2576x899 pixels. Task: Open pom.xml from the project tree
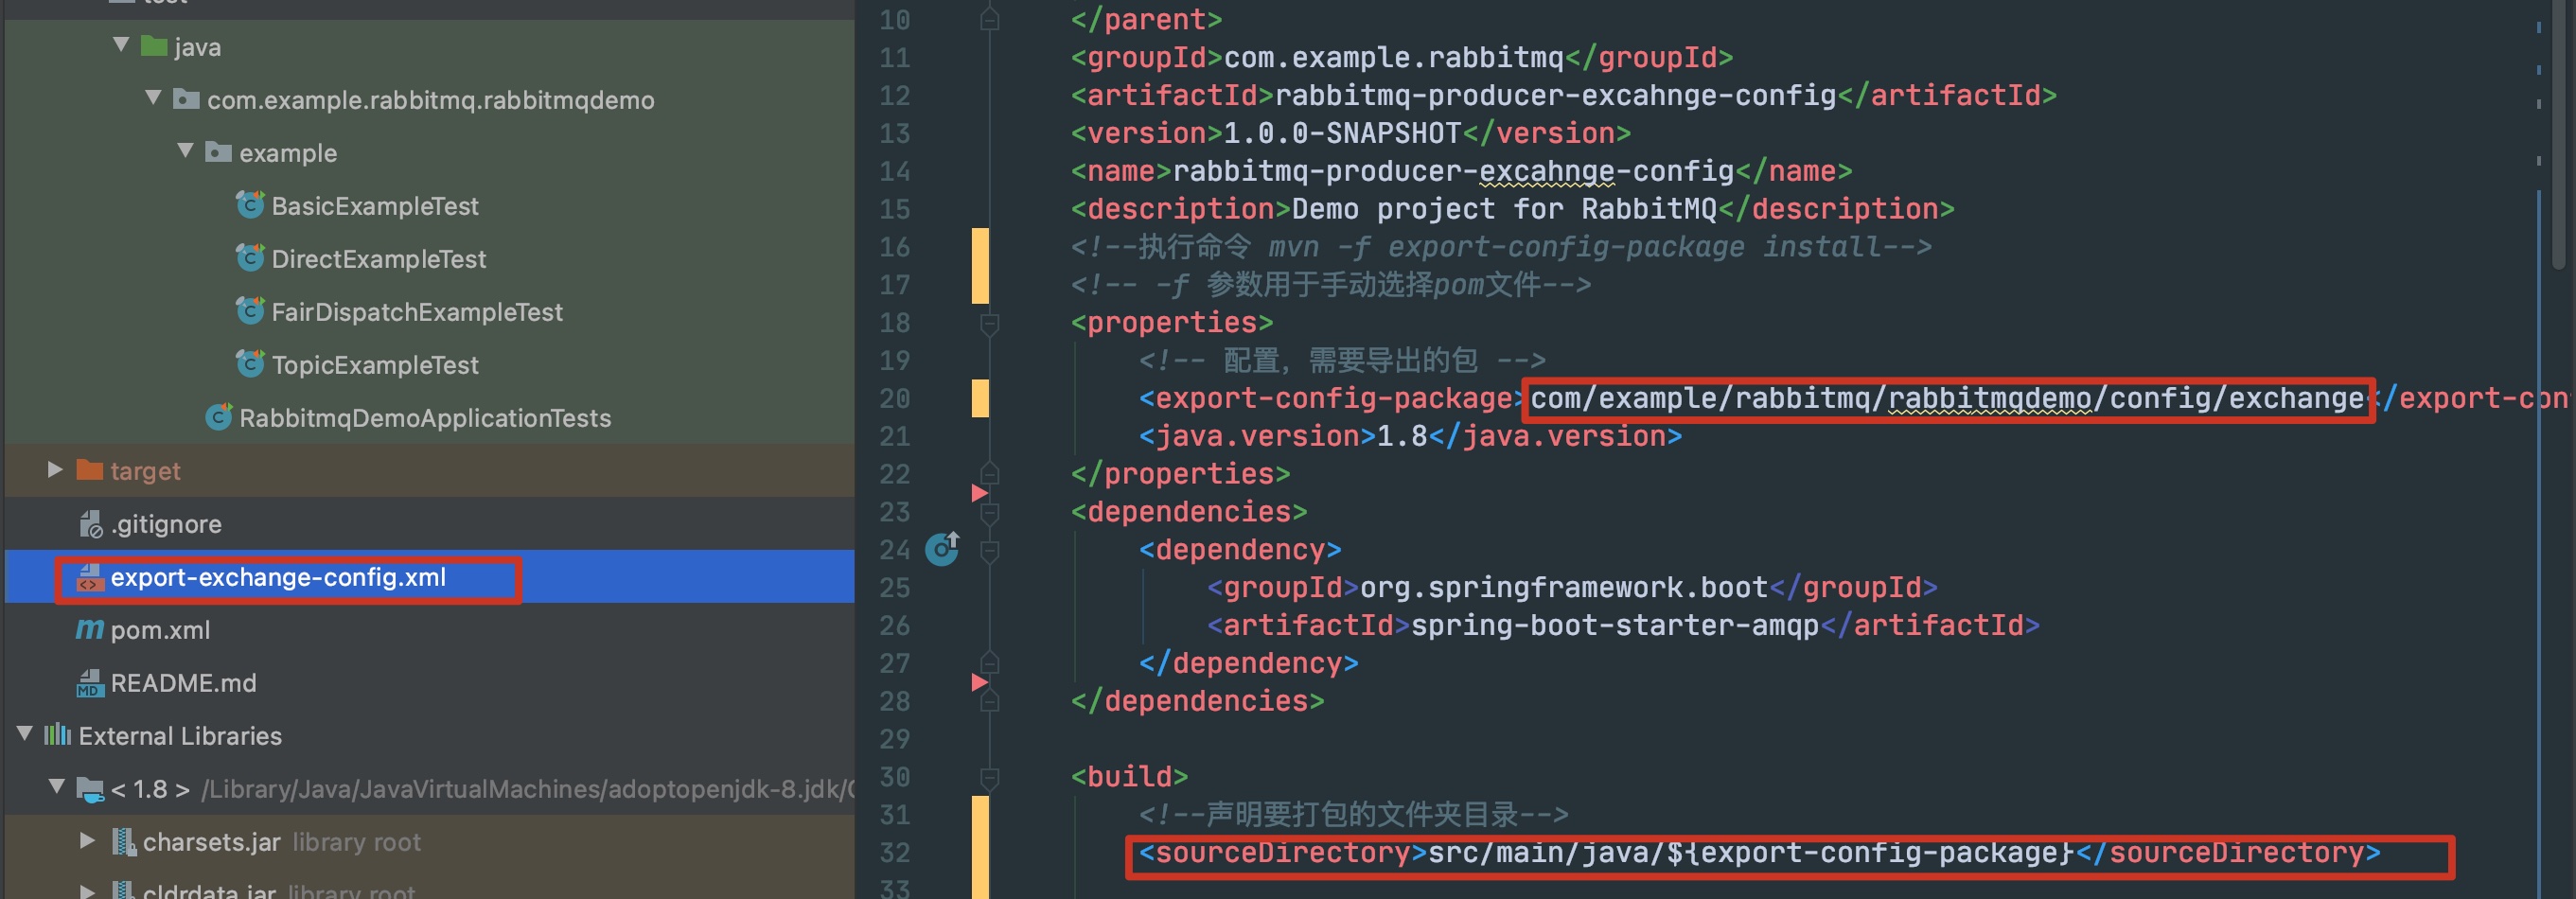[x=160, y=630]
